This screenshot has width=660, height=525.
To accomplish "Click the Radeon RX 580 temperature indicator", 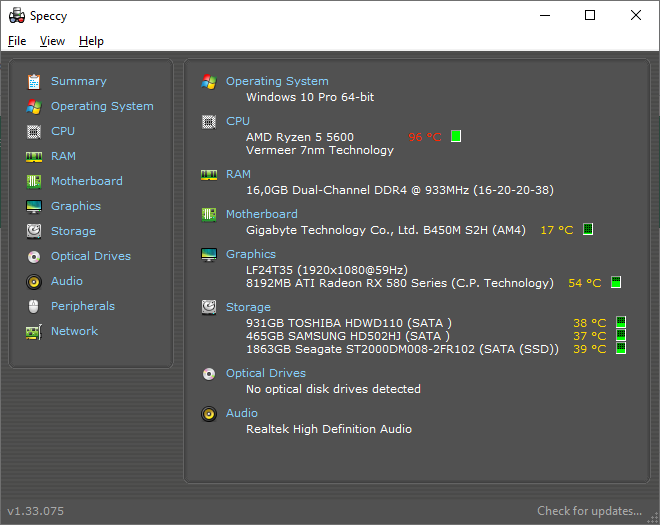I will pos(616,282).
